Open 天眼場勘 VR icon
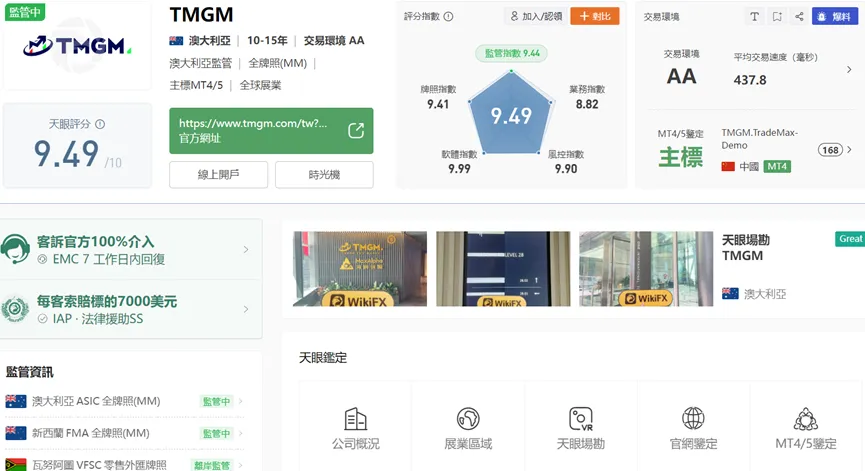This screenshot has width=865, height=471. click(x=581, y=419)
